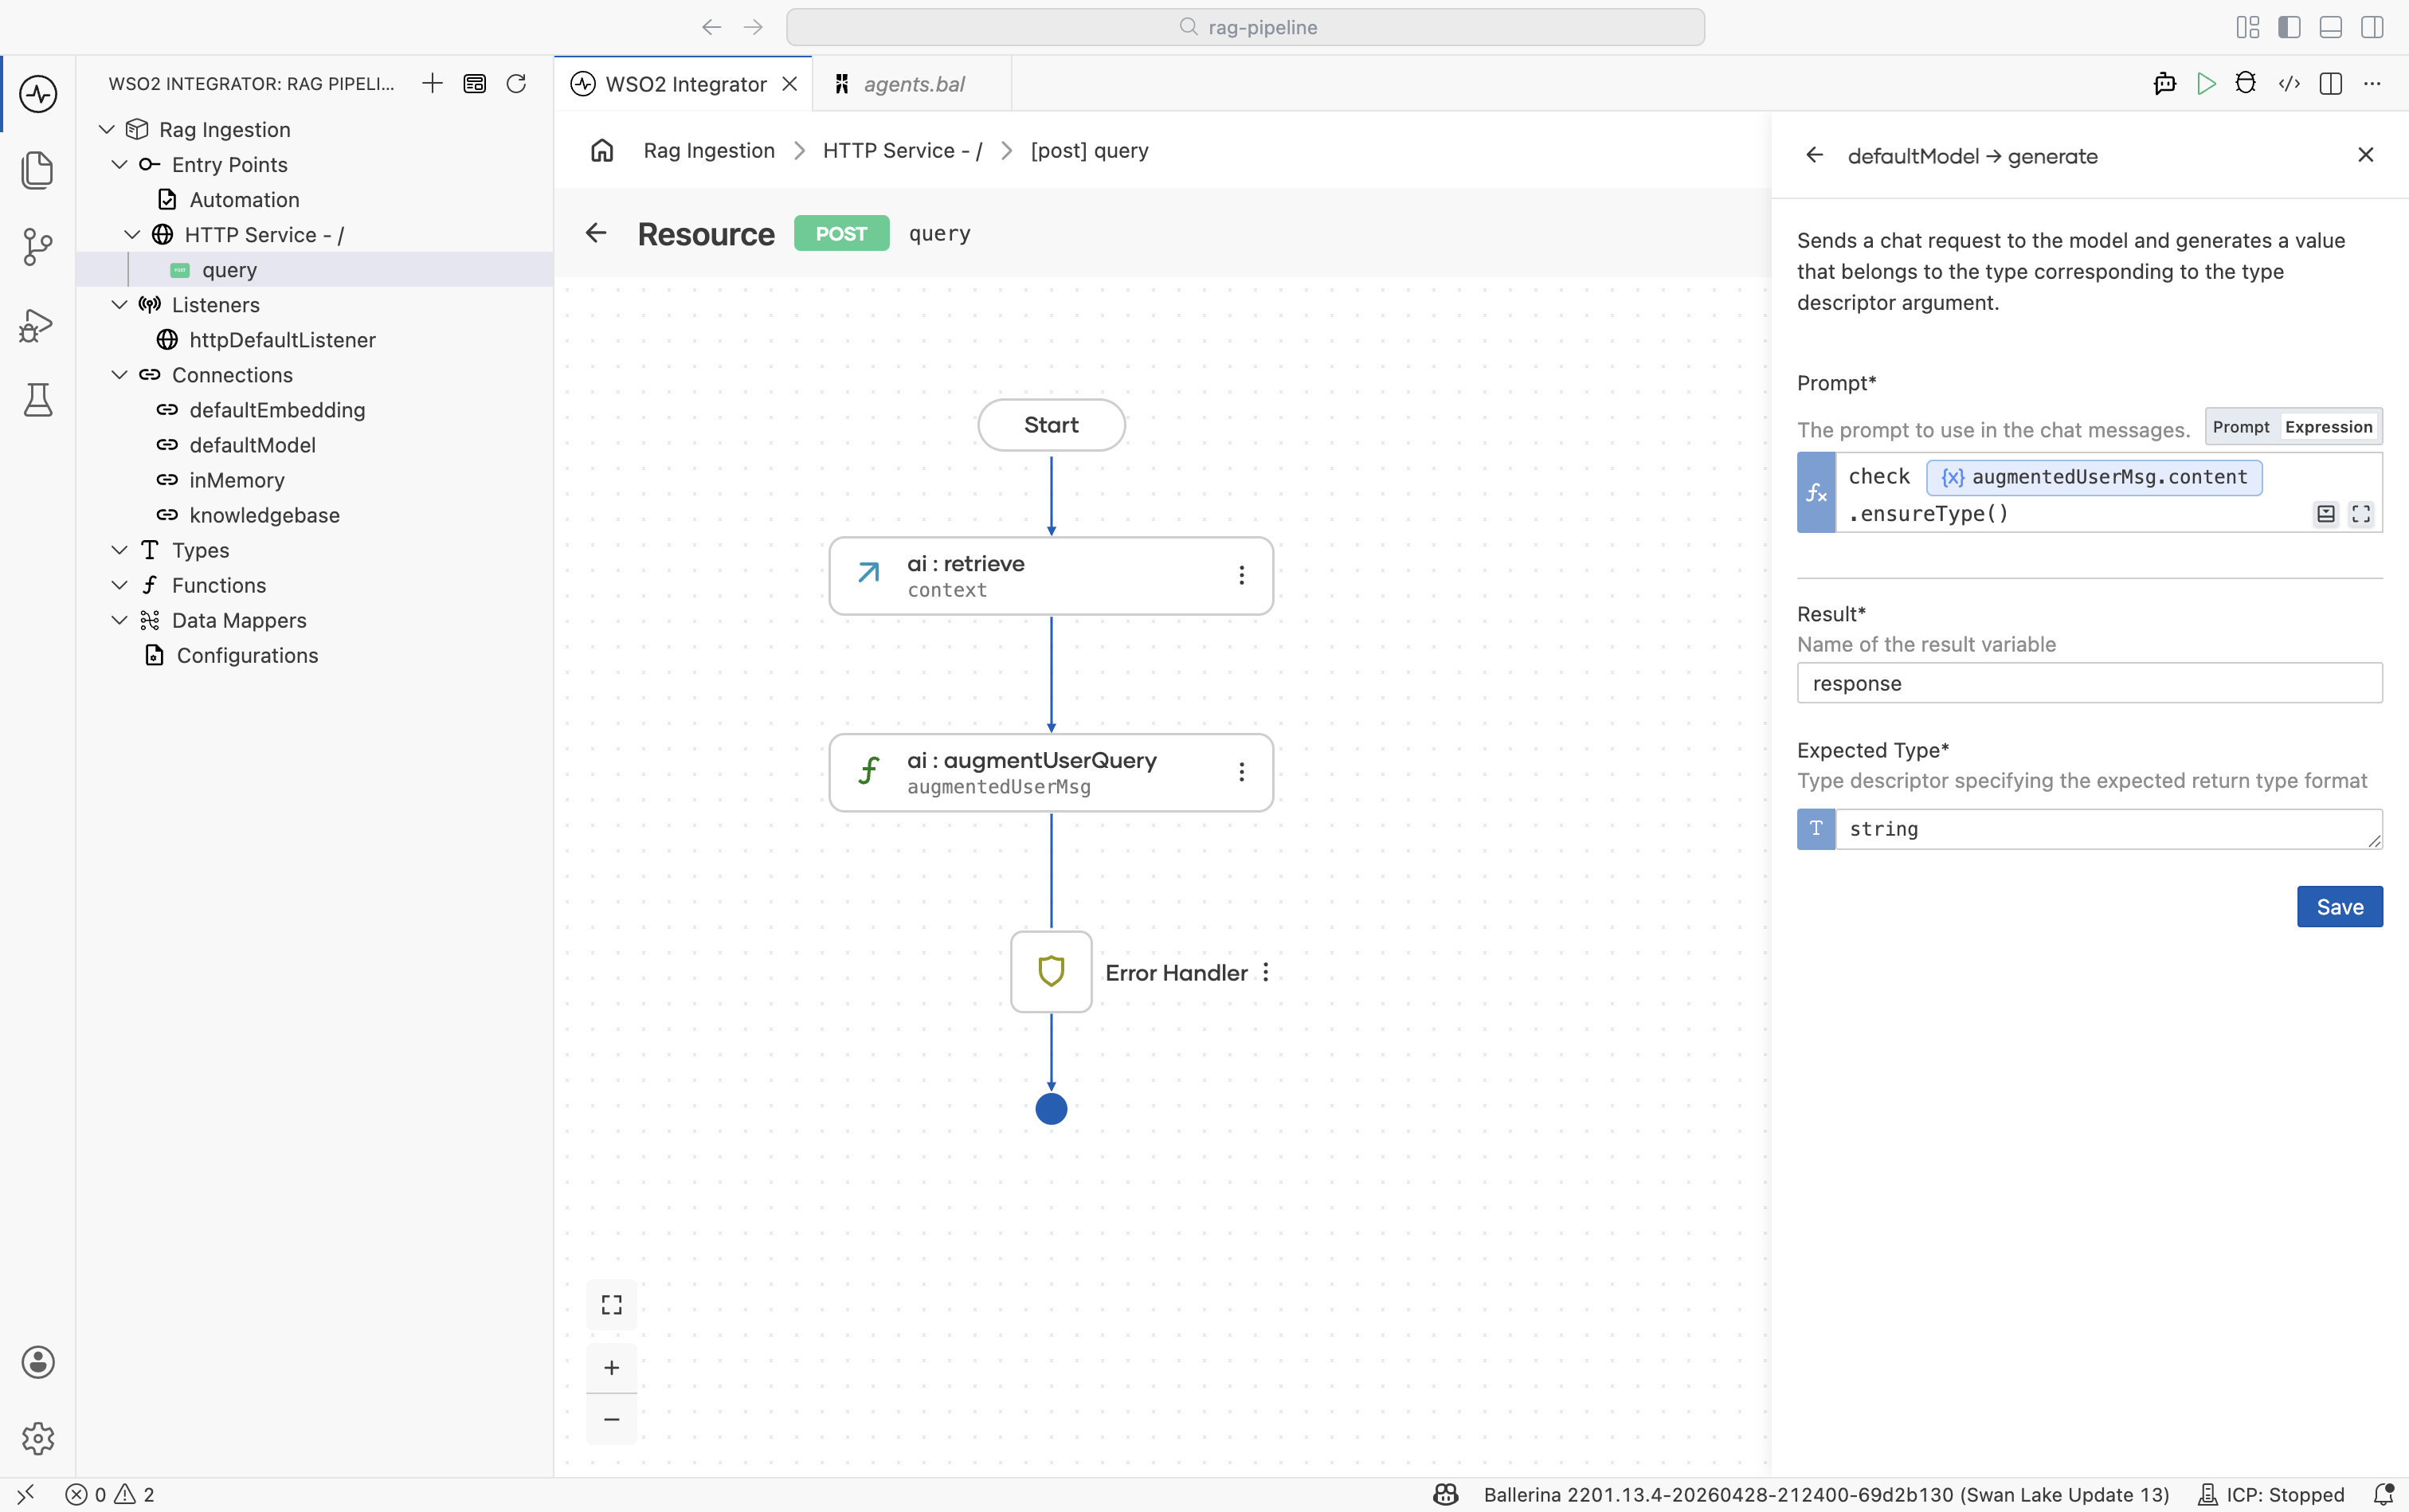Collapse the Connections section

point(120,374)
